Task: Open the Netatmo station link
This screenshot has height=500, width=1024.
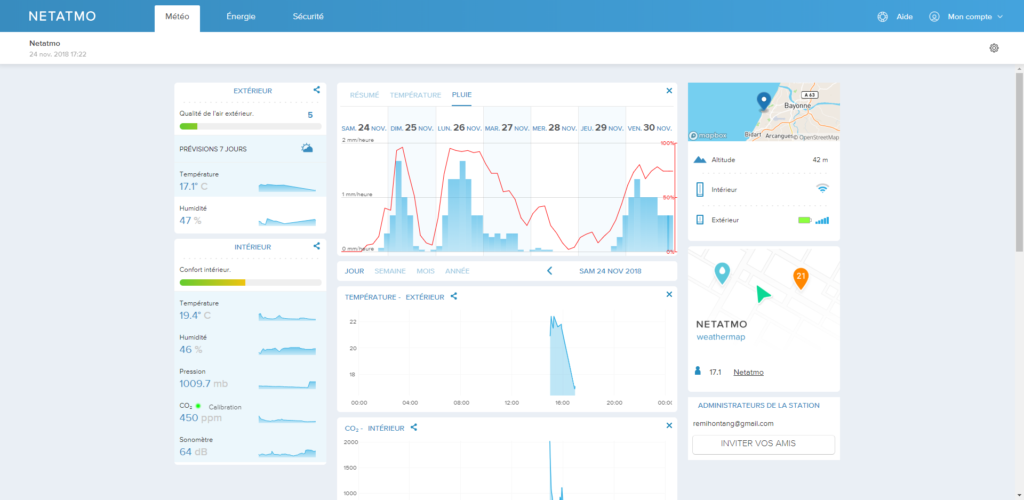Action: click(748, 372)
